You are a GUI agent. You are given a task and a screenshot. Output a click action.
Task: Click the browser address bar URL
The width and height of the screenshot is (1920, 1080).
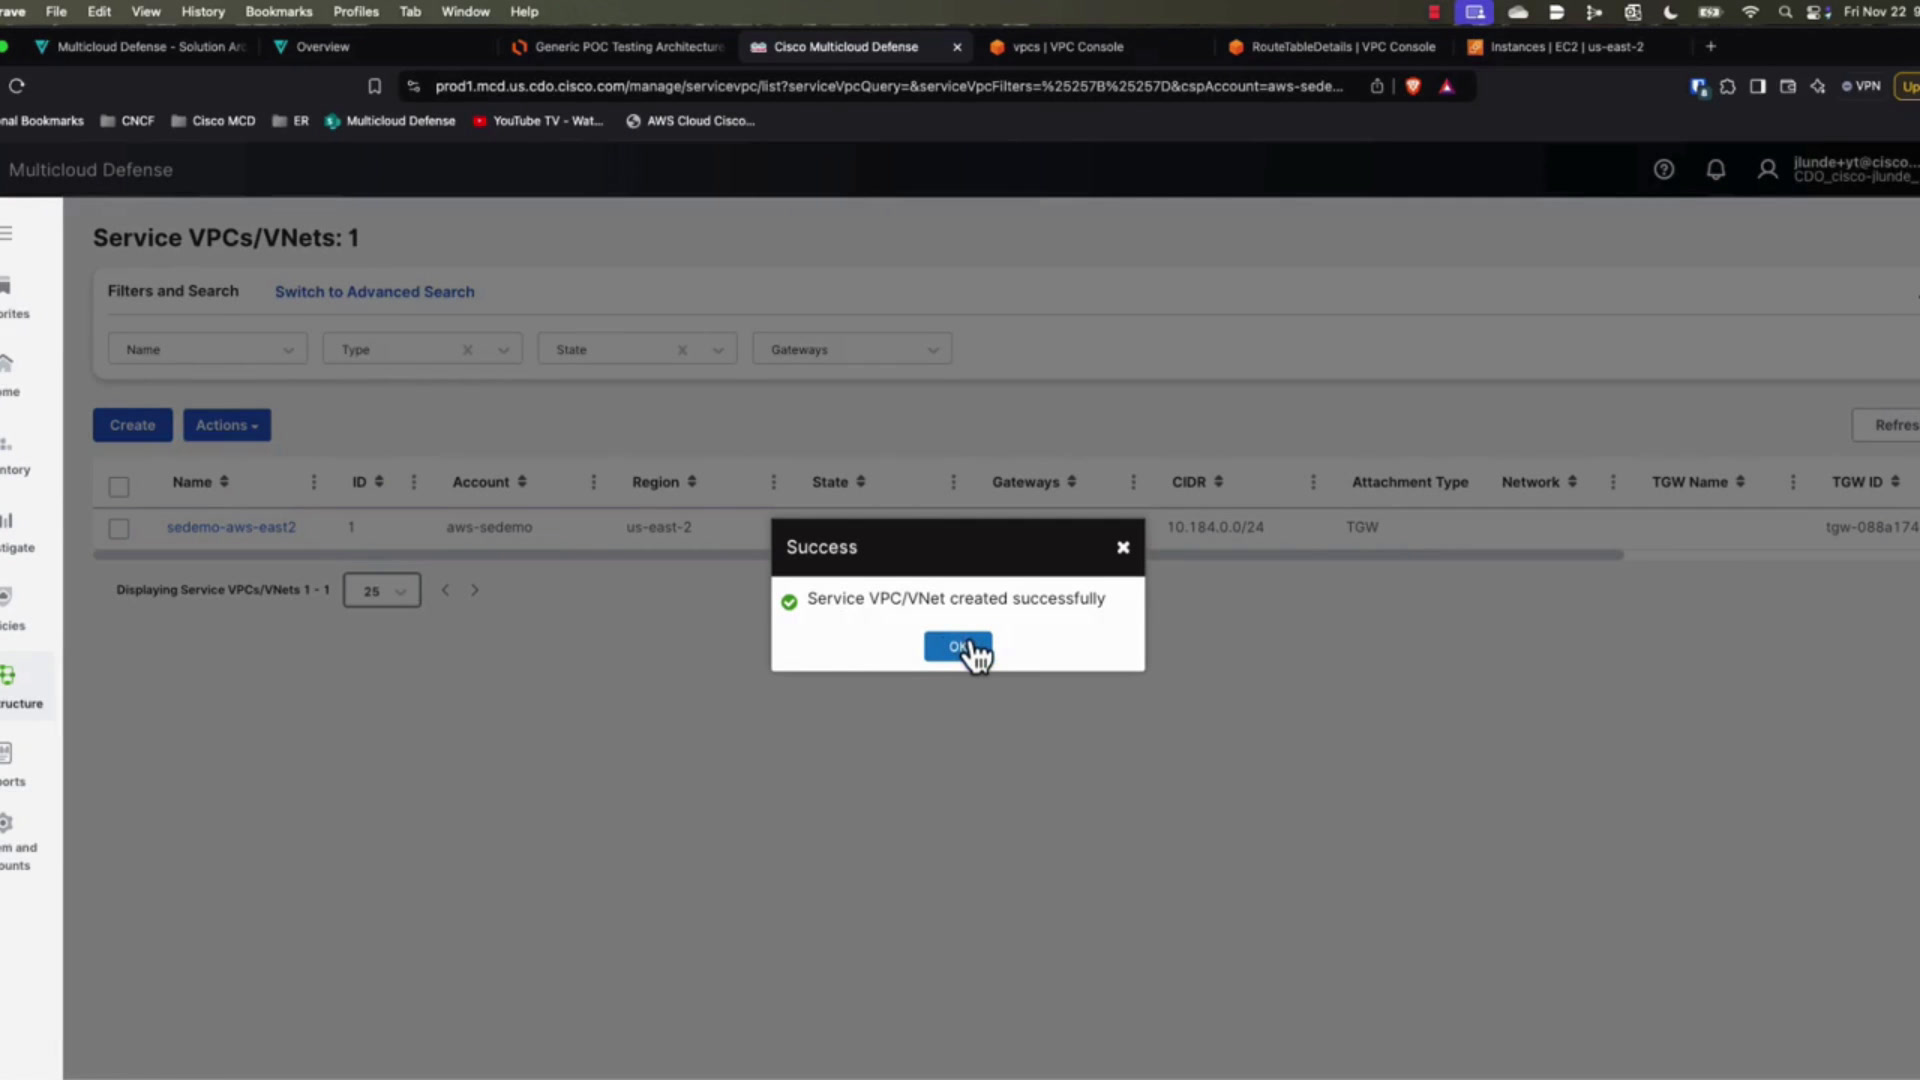coord(888,87)
